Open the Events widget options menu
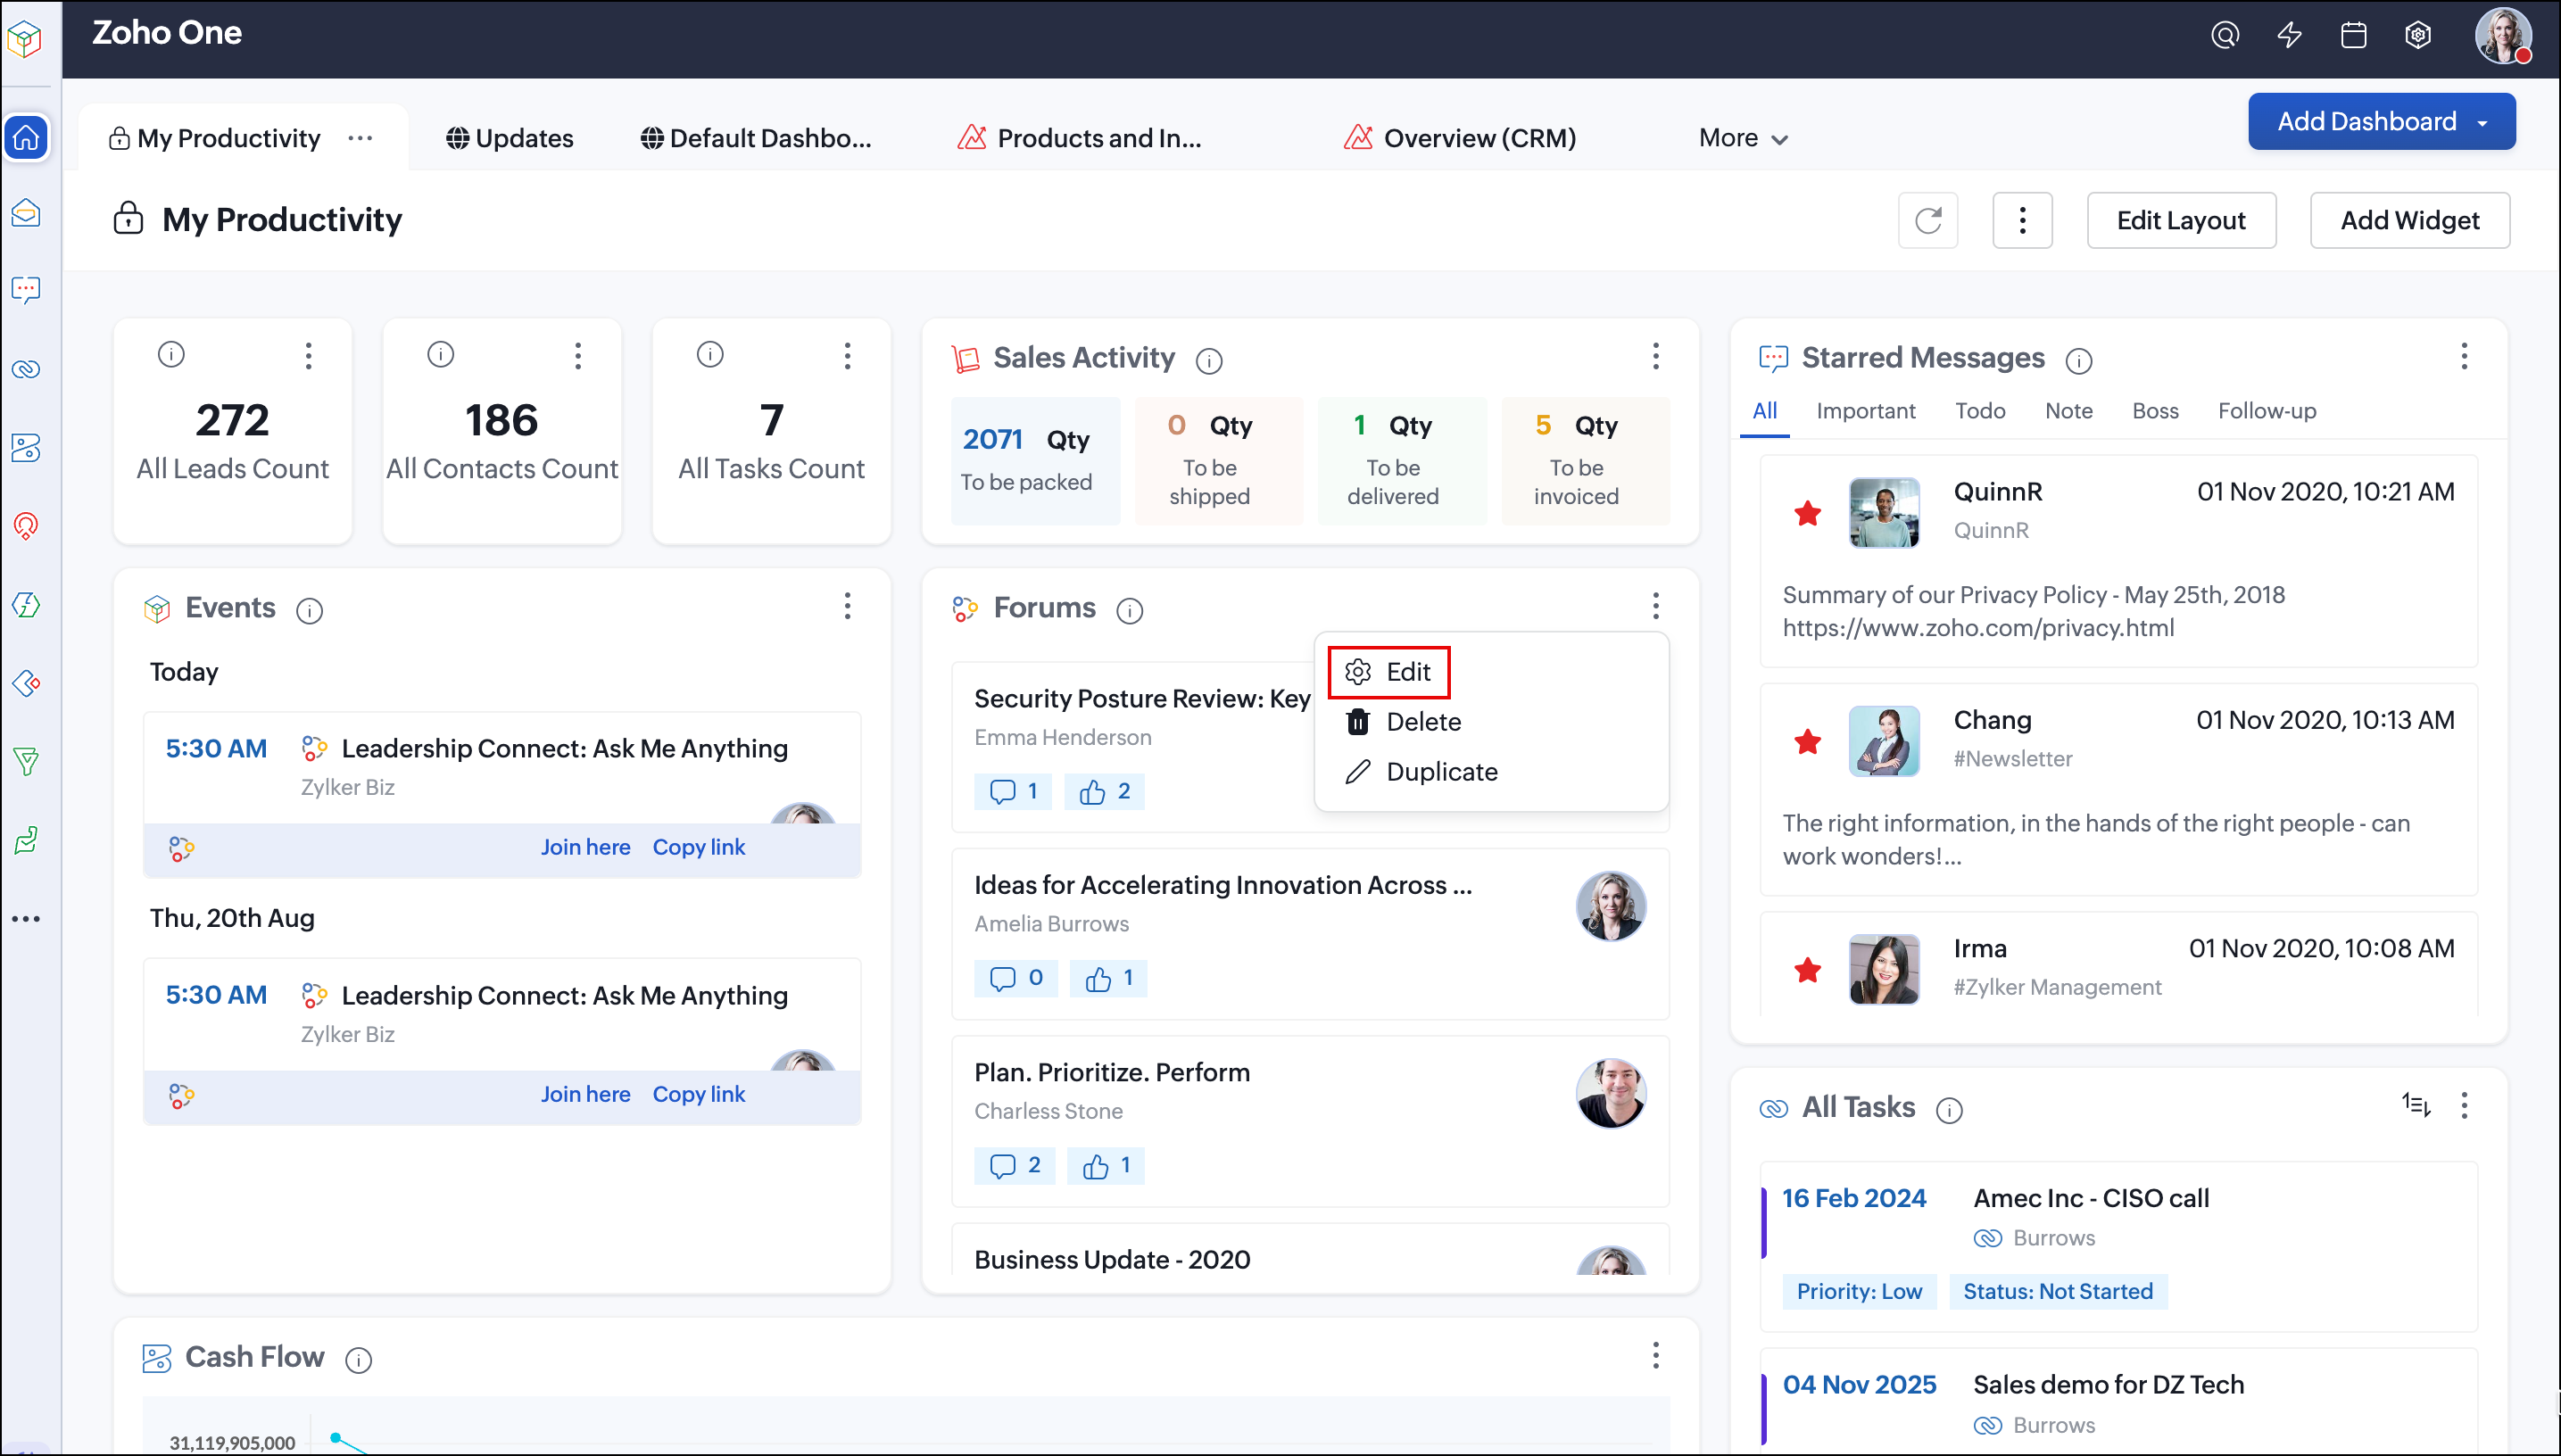 [x=847, y=606]
